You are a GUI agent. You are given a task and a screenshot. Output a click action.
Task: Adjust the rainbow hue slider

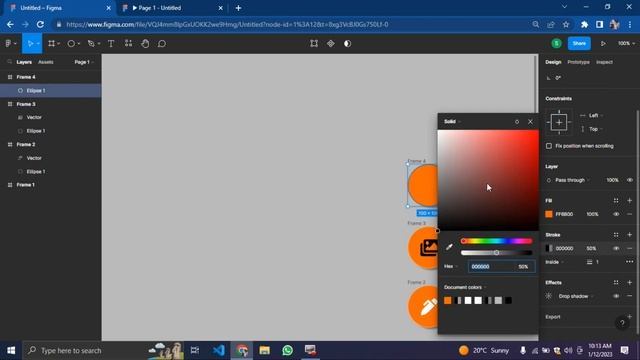[496, 241]
